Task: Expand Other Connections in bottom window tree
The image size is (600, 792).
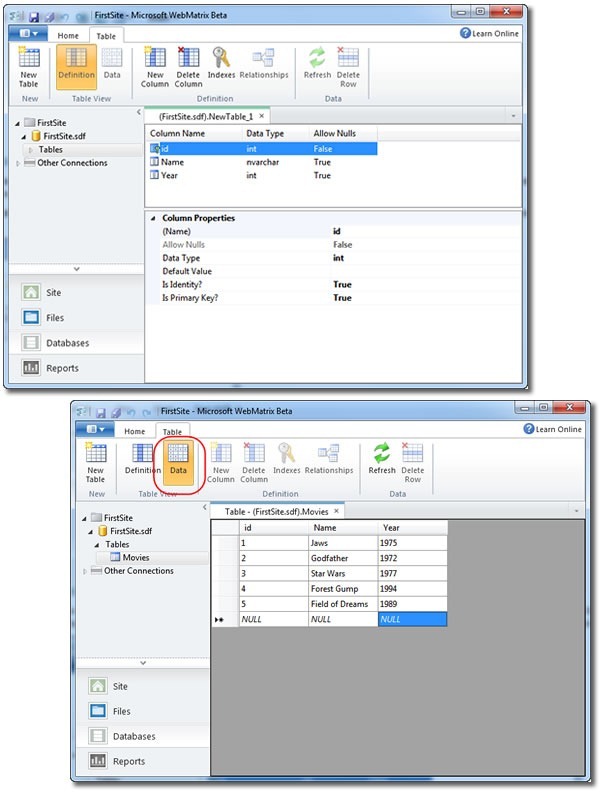Action: tap(84, 571)
